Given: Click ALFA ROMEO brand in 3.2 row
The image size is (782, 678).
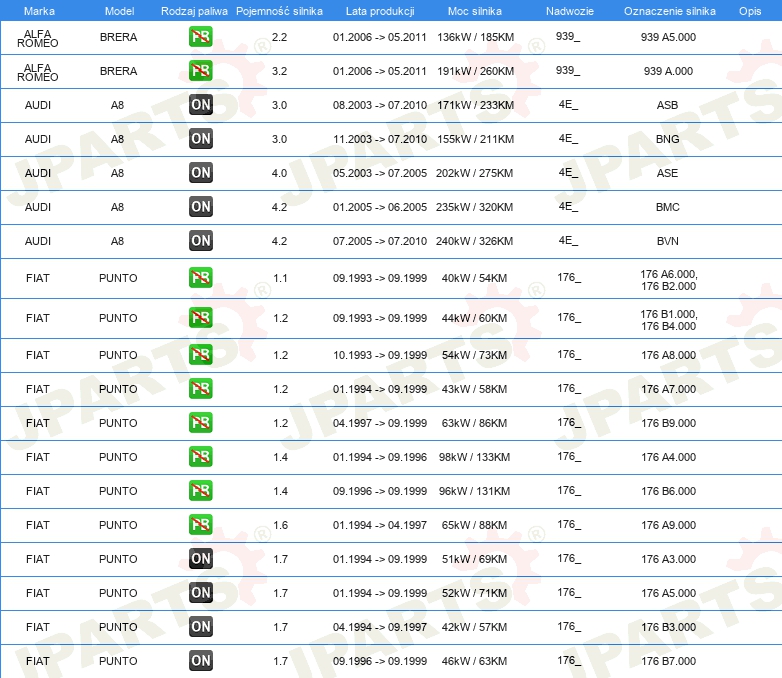Looking at the screenshot, I should 38,72.
